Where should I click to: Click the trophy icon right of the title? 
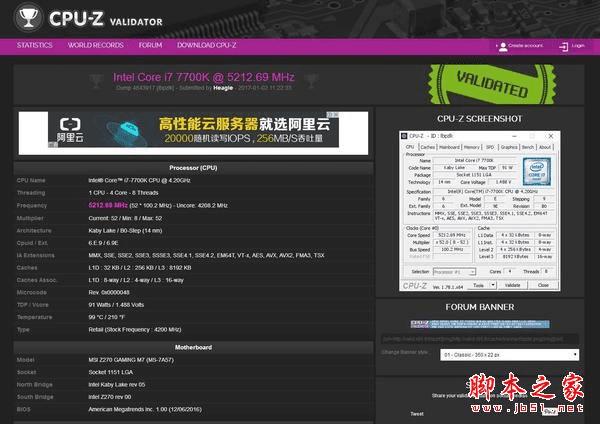(311, 81)
